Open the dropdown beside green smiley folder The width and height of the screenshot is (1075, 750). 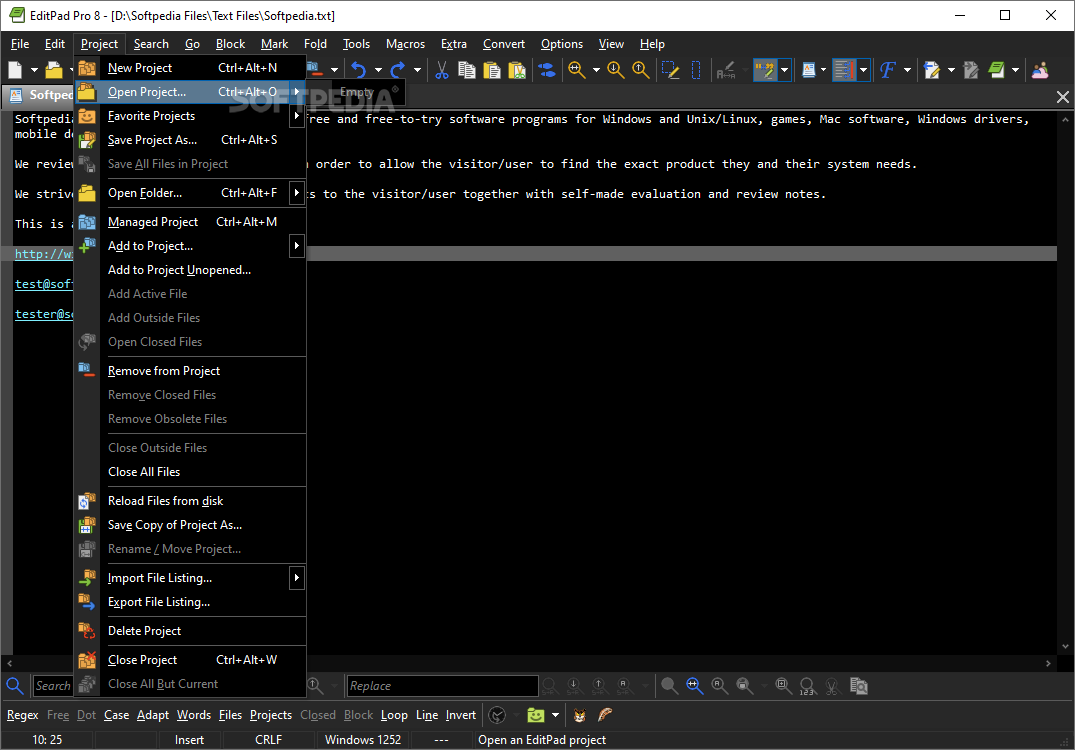555,715
